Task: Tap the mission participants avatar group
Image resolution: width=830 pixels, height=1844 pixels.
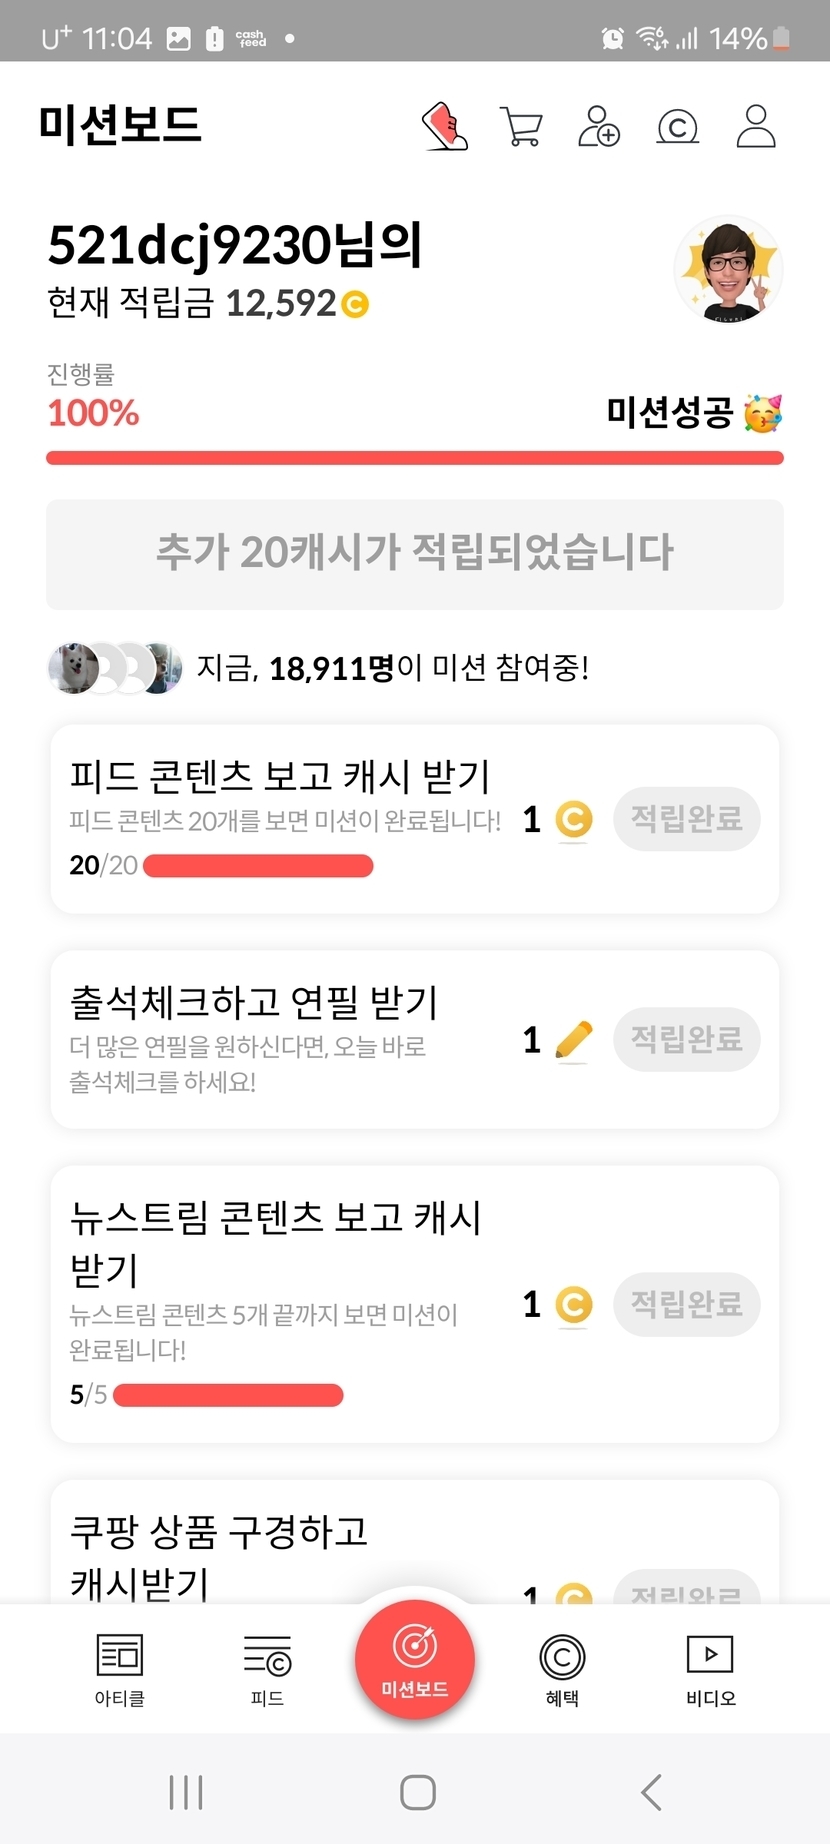Action: tap(115, 668)
